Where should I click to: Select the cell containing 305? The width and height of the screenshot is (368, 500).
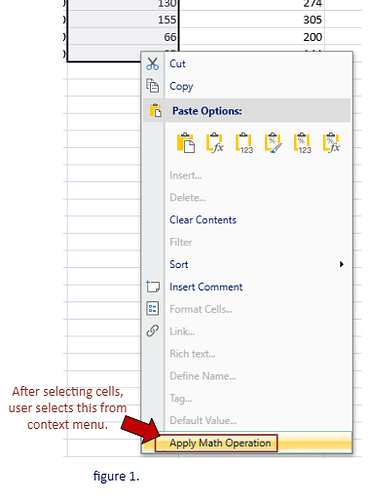(251, 19)
